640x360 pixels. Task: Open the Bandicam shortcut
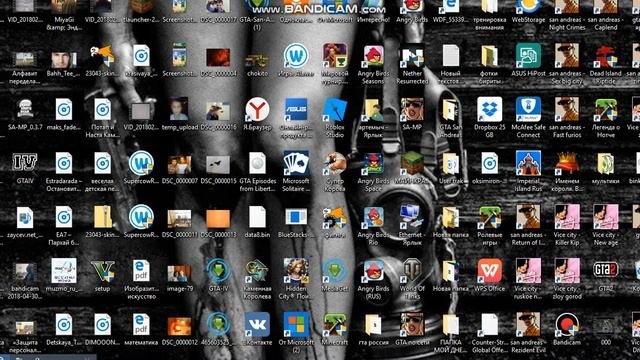click(567, 325)
